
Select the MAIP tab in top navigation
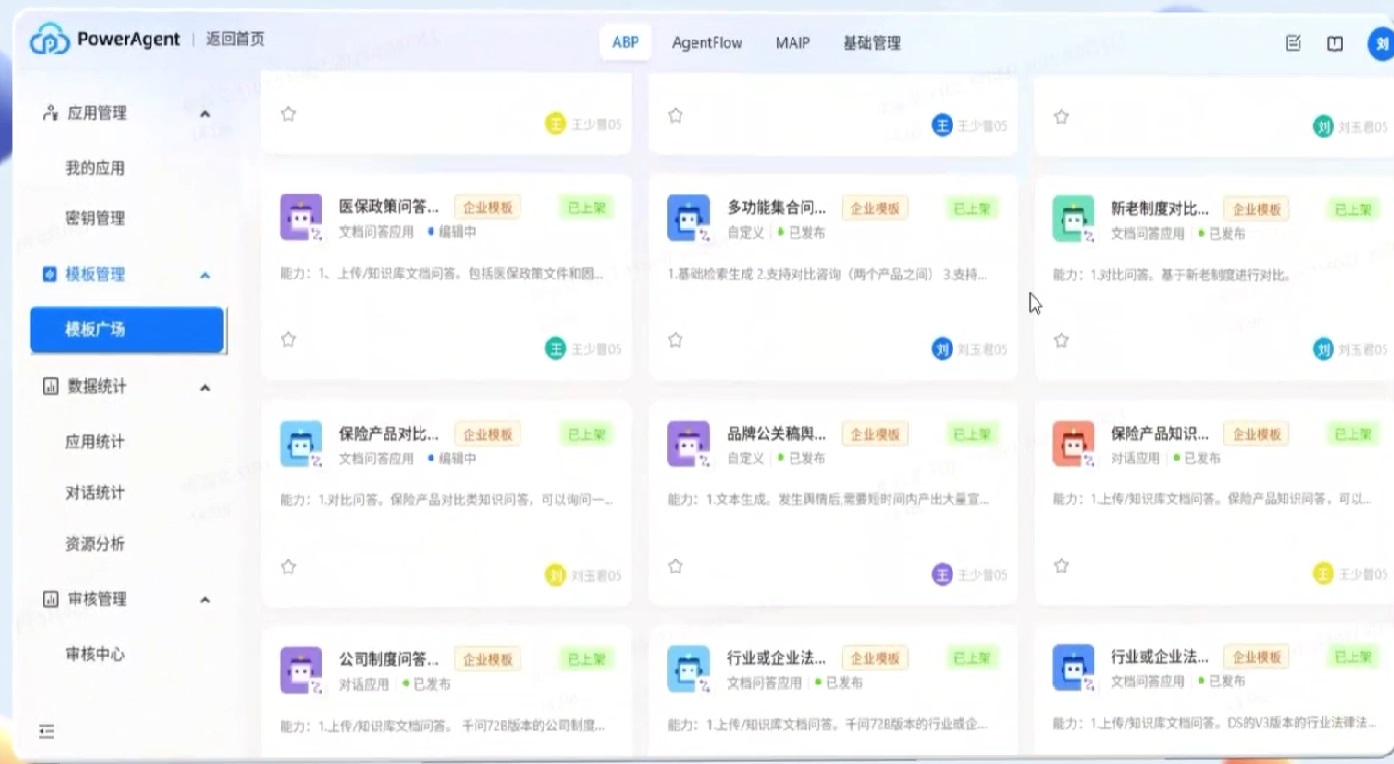(x=792, y=43)
